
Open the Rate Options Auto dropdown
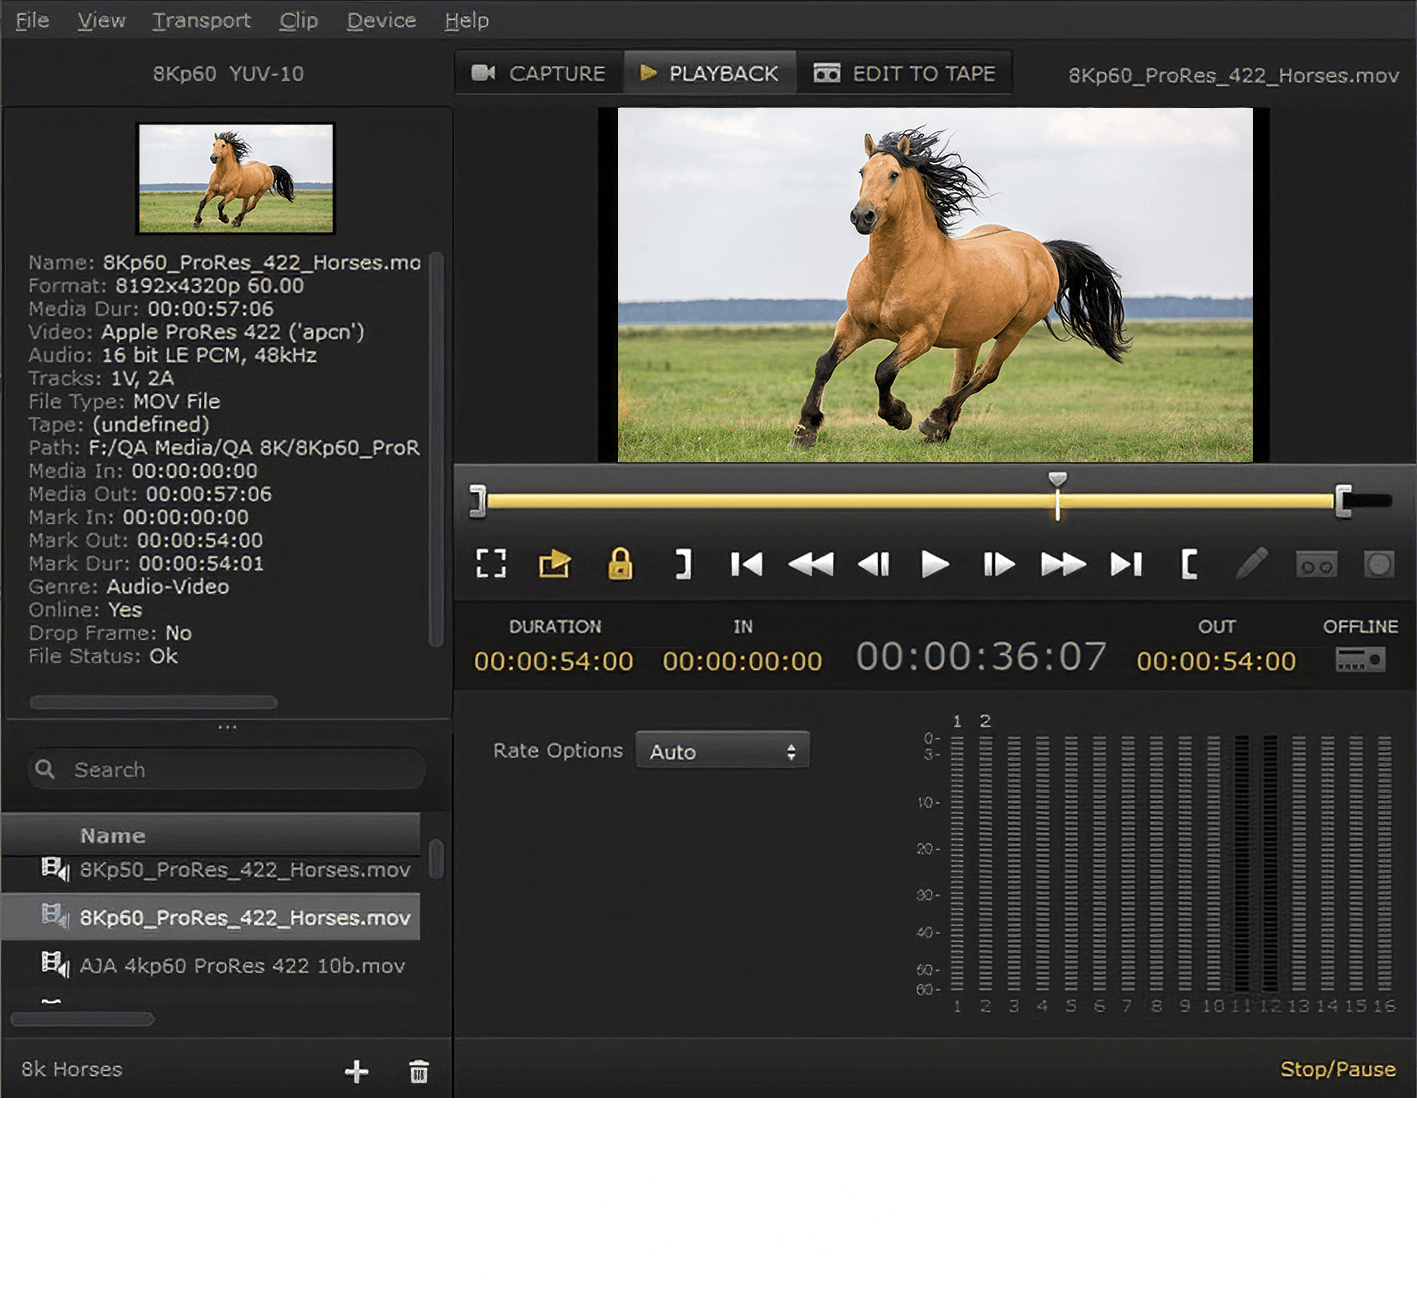pyautogui.click(x=722, y=751)
